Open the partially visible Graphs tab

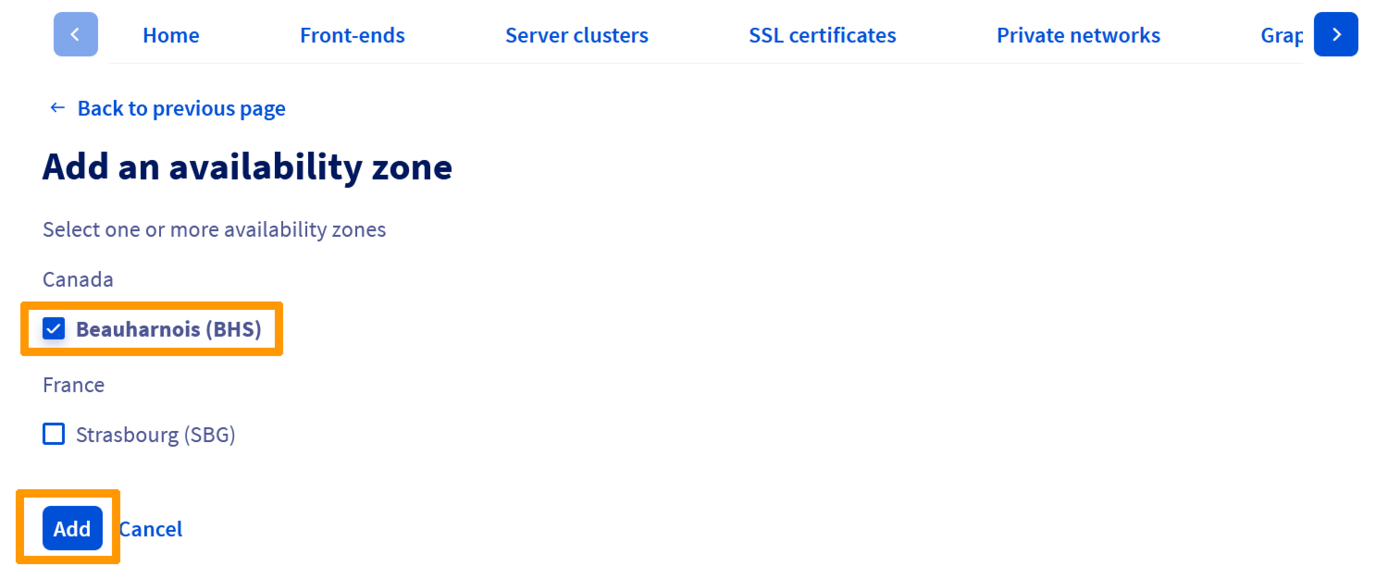pos(1281,35)
